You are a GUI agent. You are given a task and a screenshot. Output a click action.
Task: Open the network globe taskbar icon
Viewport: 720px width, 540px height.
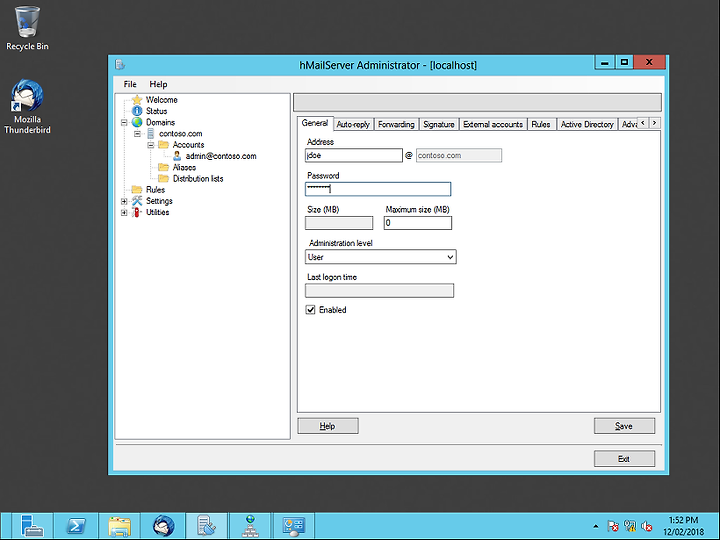click(250, 526)
